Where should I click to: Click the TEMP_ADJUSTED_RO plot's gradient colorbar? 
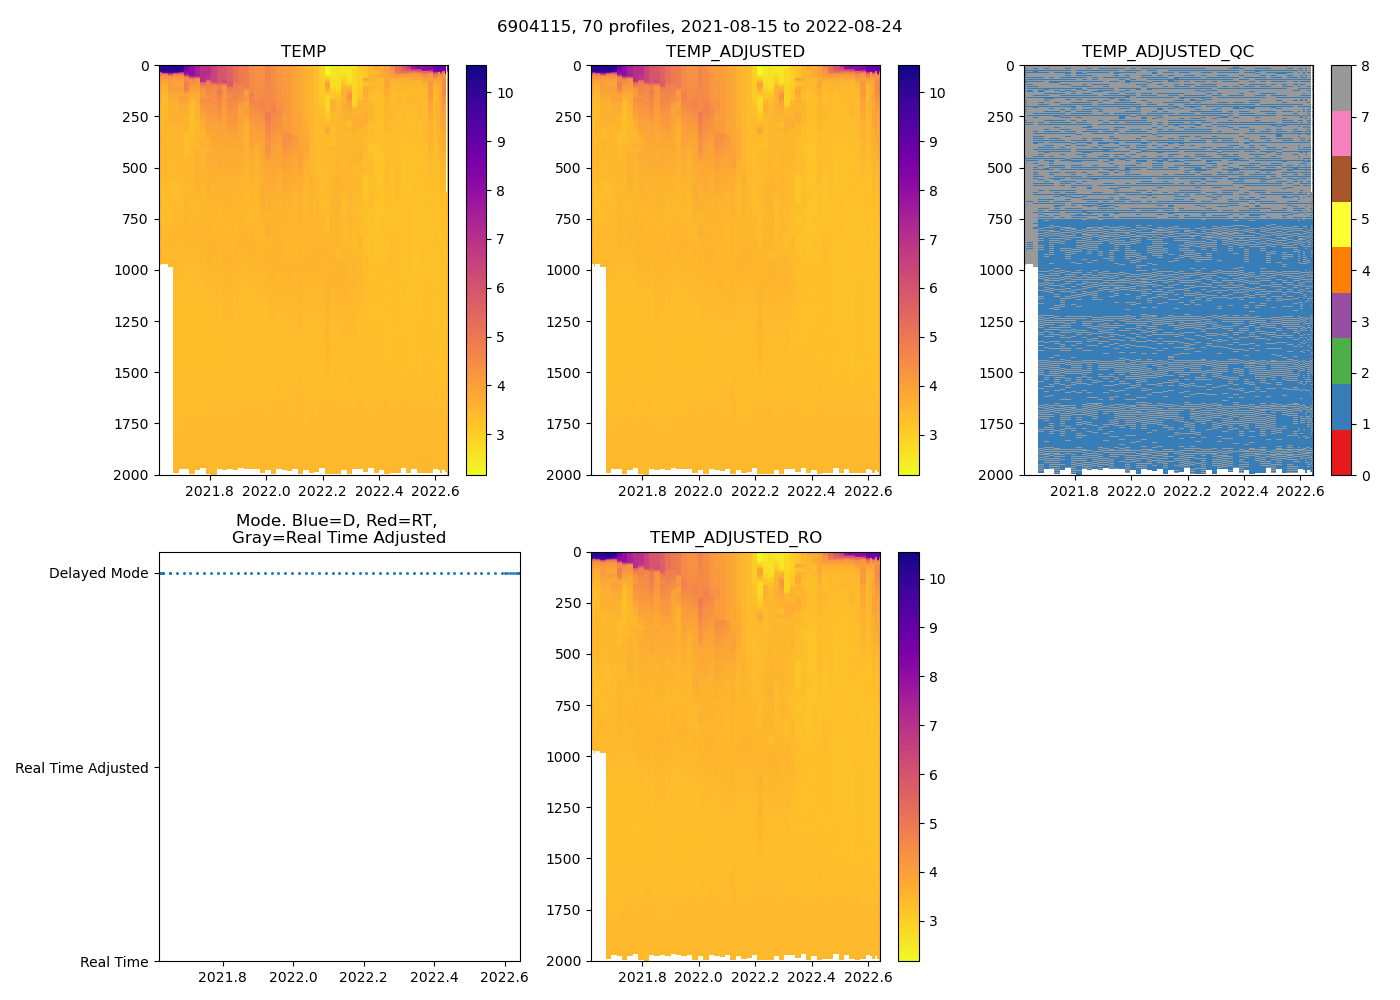click(908, 756)
